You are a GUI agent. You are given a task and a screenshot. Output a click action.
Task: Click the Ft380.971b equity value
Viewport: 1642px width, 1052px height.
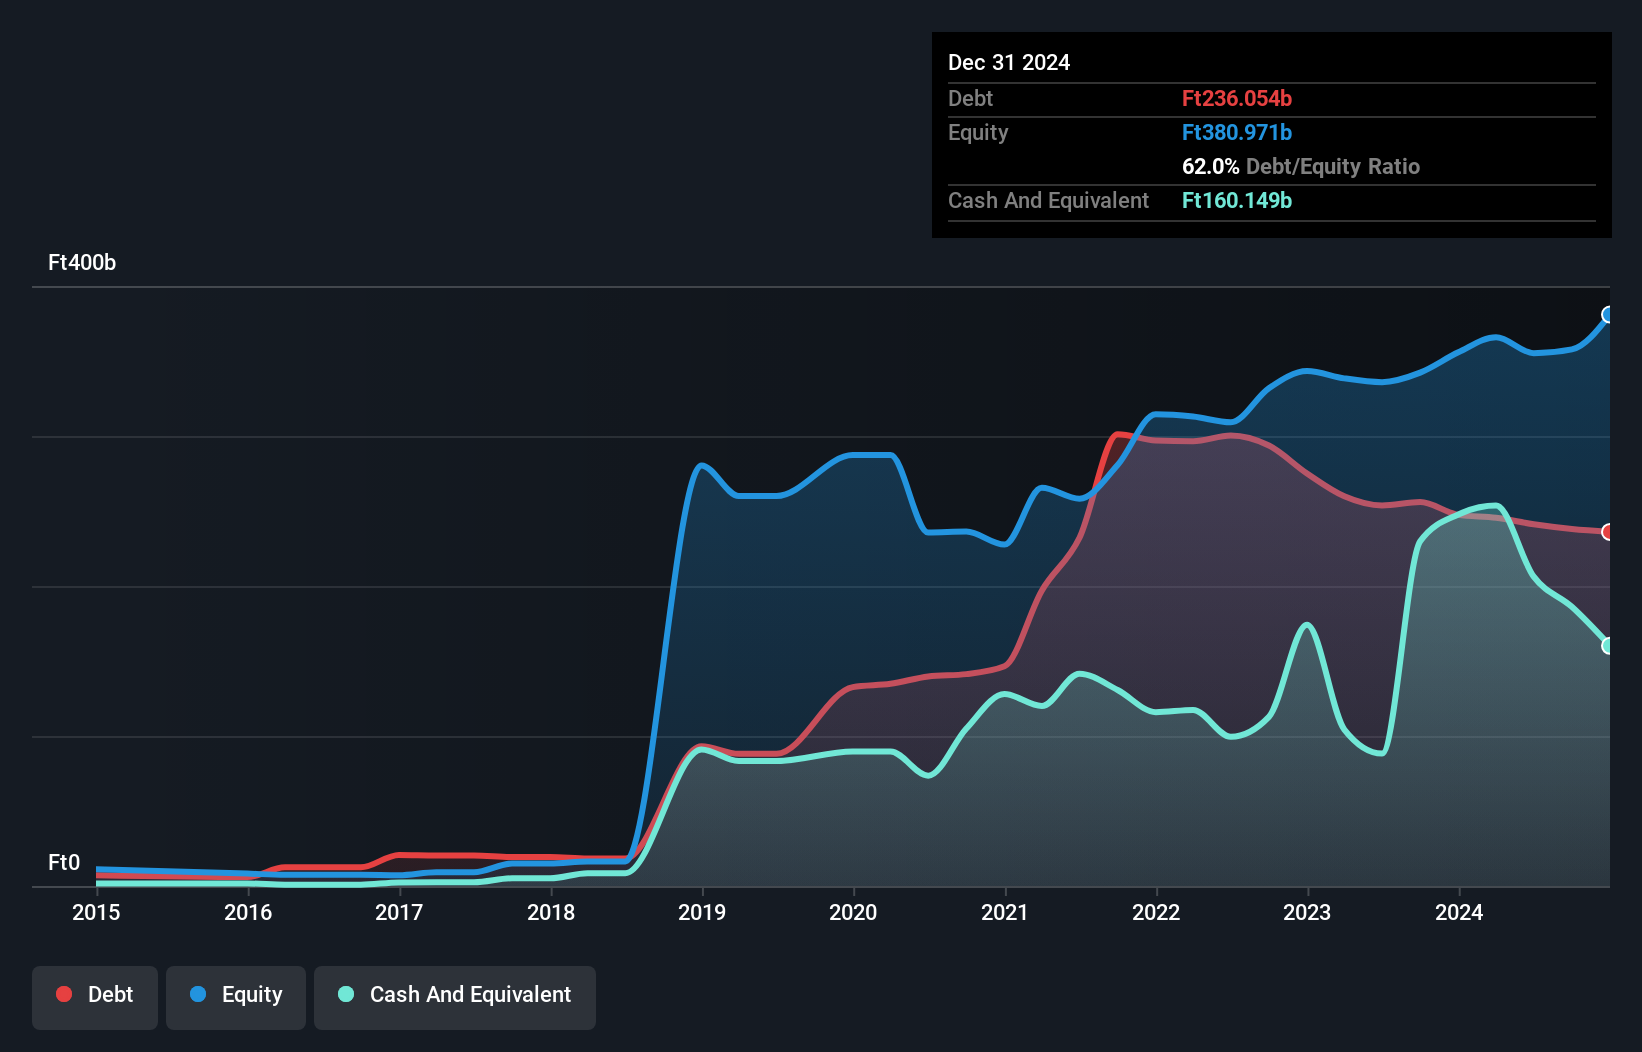(x=1237, y=133)
